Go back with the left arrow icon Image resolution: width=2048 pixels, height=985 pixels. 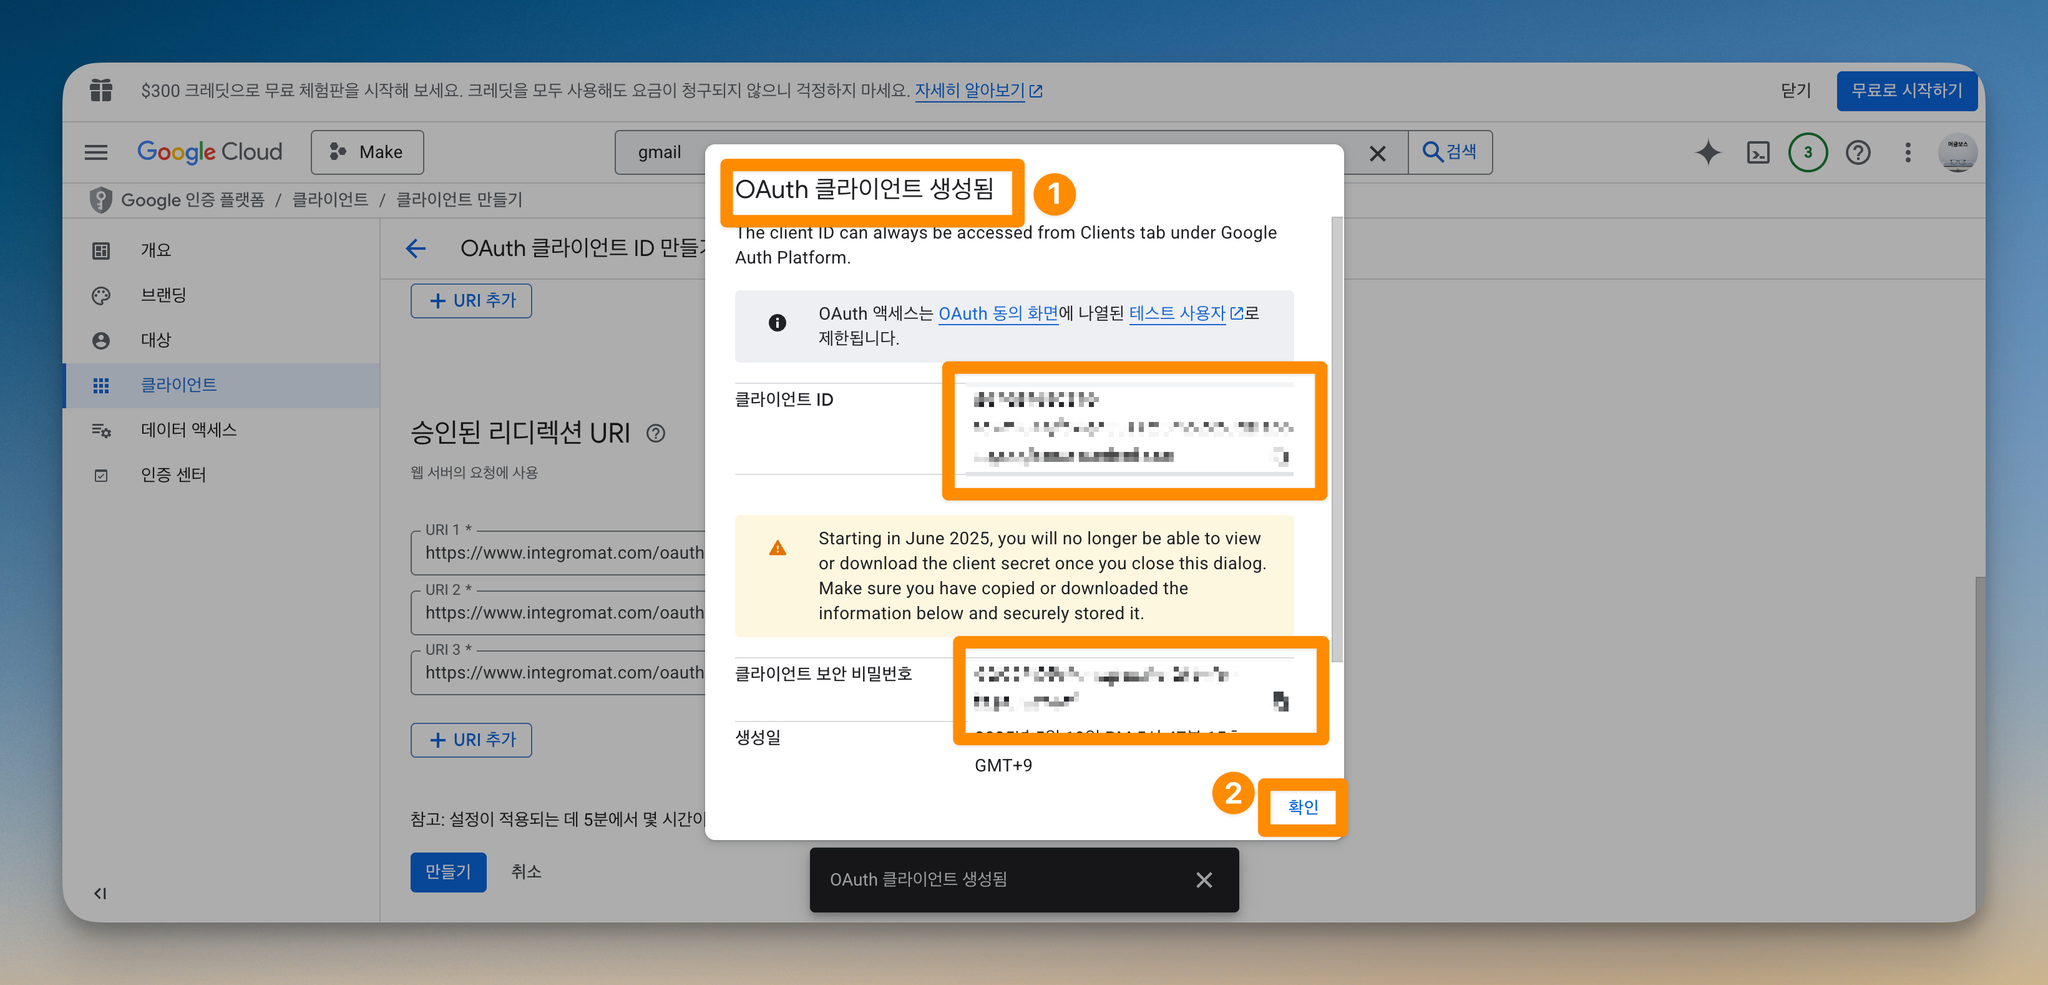pos(416,248)
